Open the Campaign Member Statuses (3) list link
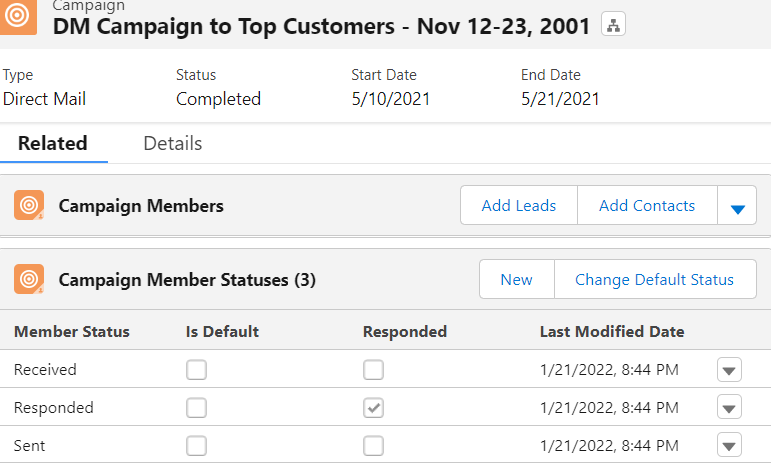Viewport: 771px width, 464px height. coord(187,280)
